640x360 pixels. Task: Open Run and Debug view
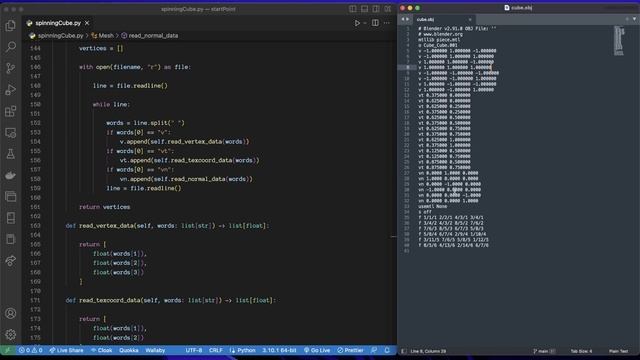tap(11, 89)
